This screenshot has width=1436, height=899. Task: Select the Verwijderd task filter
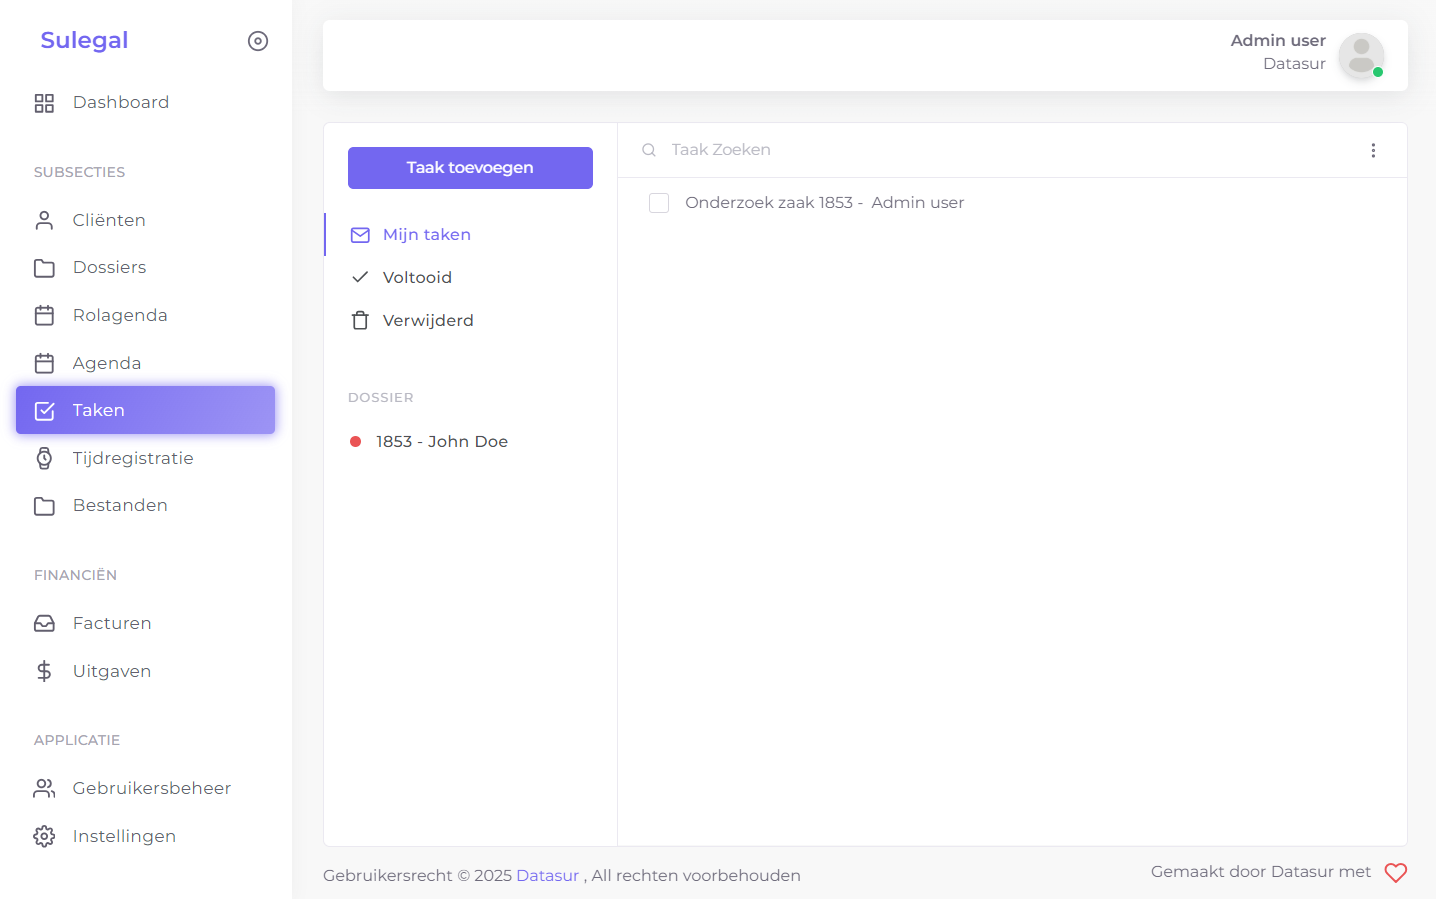[427, 320]
